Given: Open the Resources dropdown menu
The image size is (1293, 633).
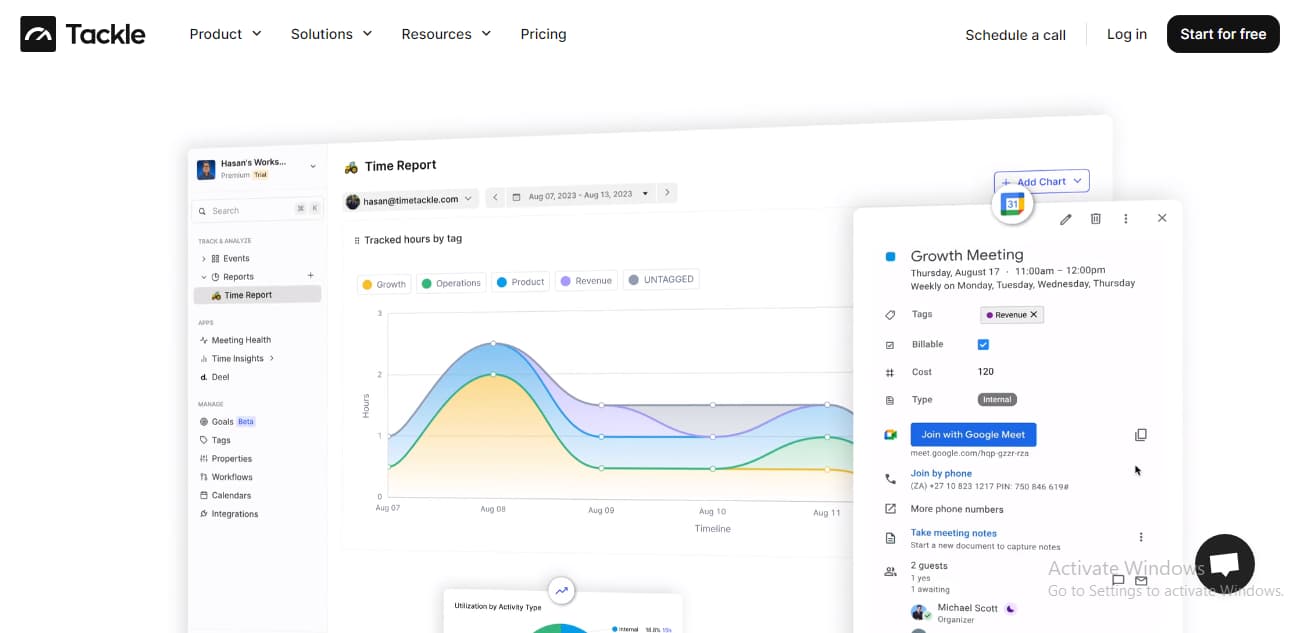Looking at the screenshot, I should 447,34.
